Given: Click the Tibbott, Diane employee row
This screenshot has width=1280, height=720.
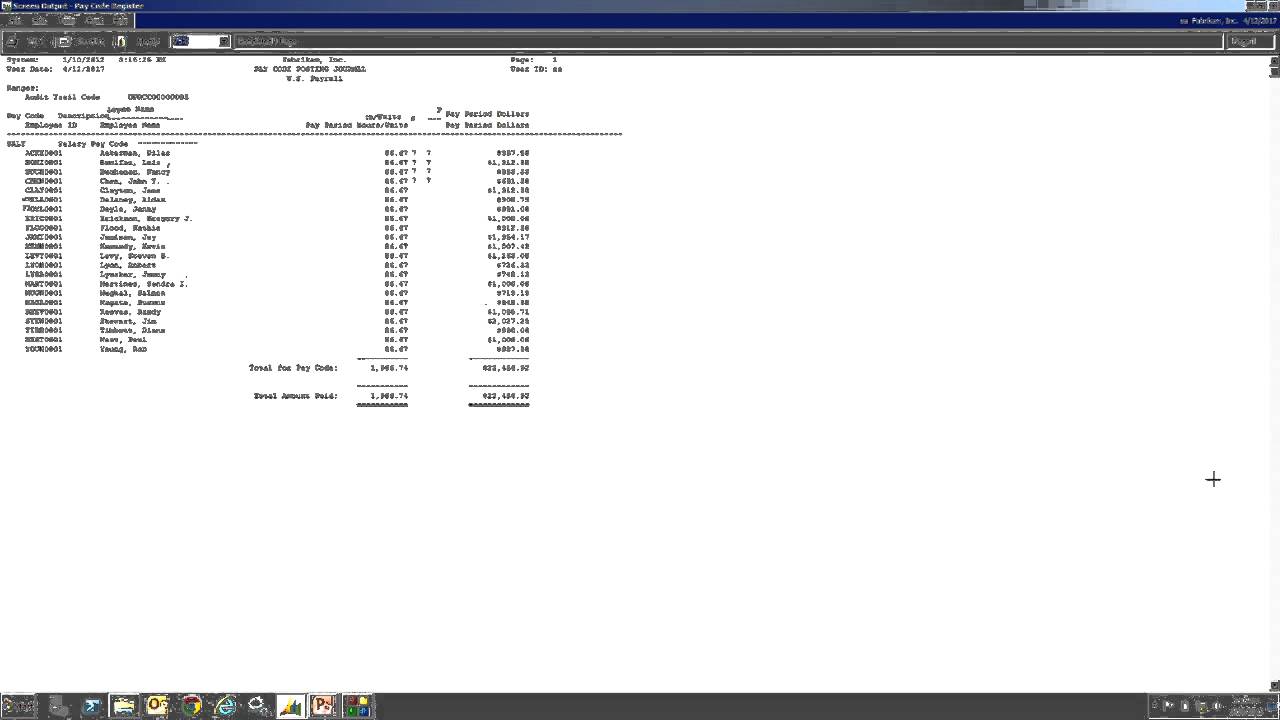Looking at the screenshot, I should pyautogui.click(x=277, y=330).
